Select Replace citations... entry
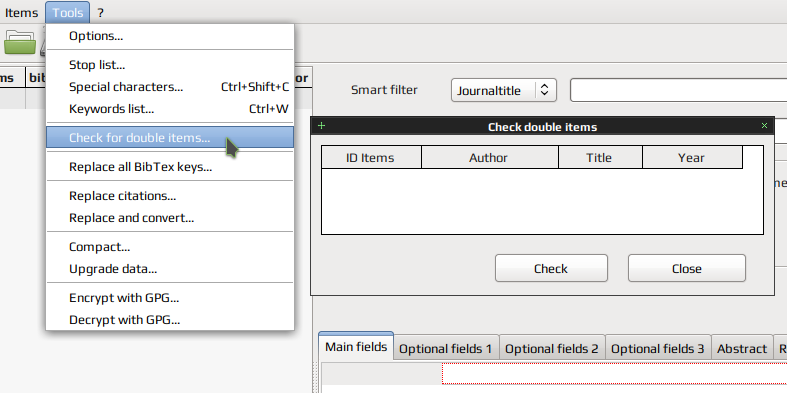 [x=170, y=196]
